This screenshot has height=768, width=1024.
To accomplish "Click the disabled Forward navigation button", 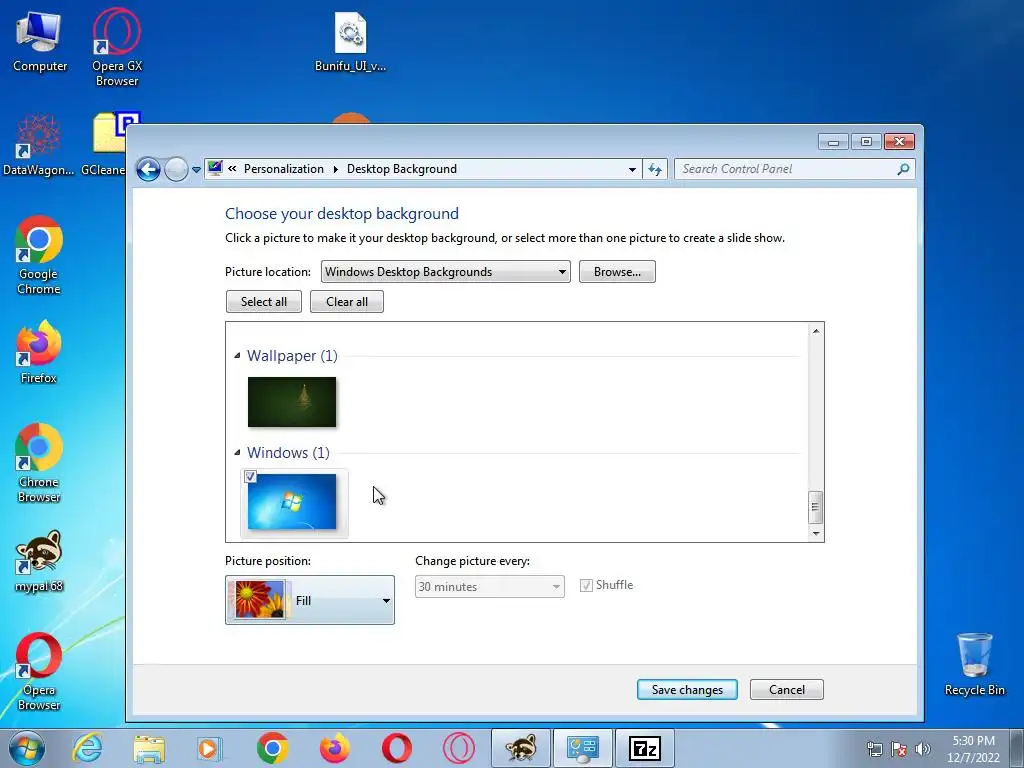I will (176, 170).
